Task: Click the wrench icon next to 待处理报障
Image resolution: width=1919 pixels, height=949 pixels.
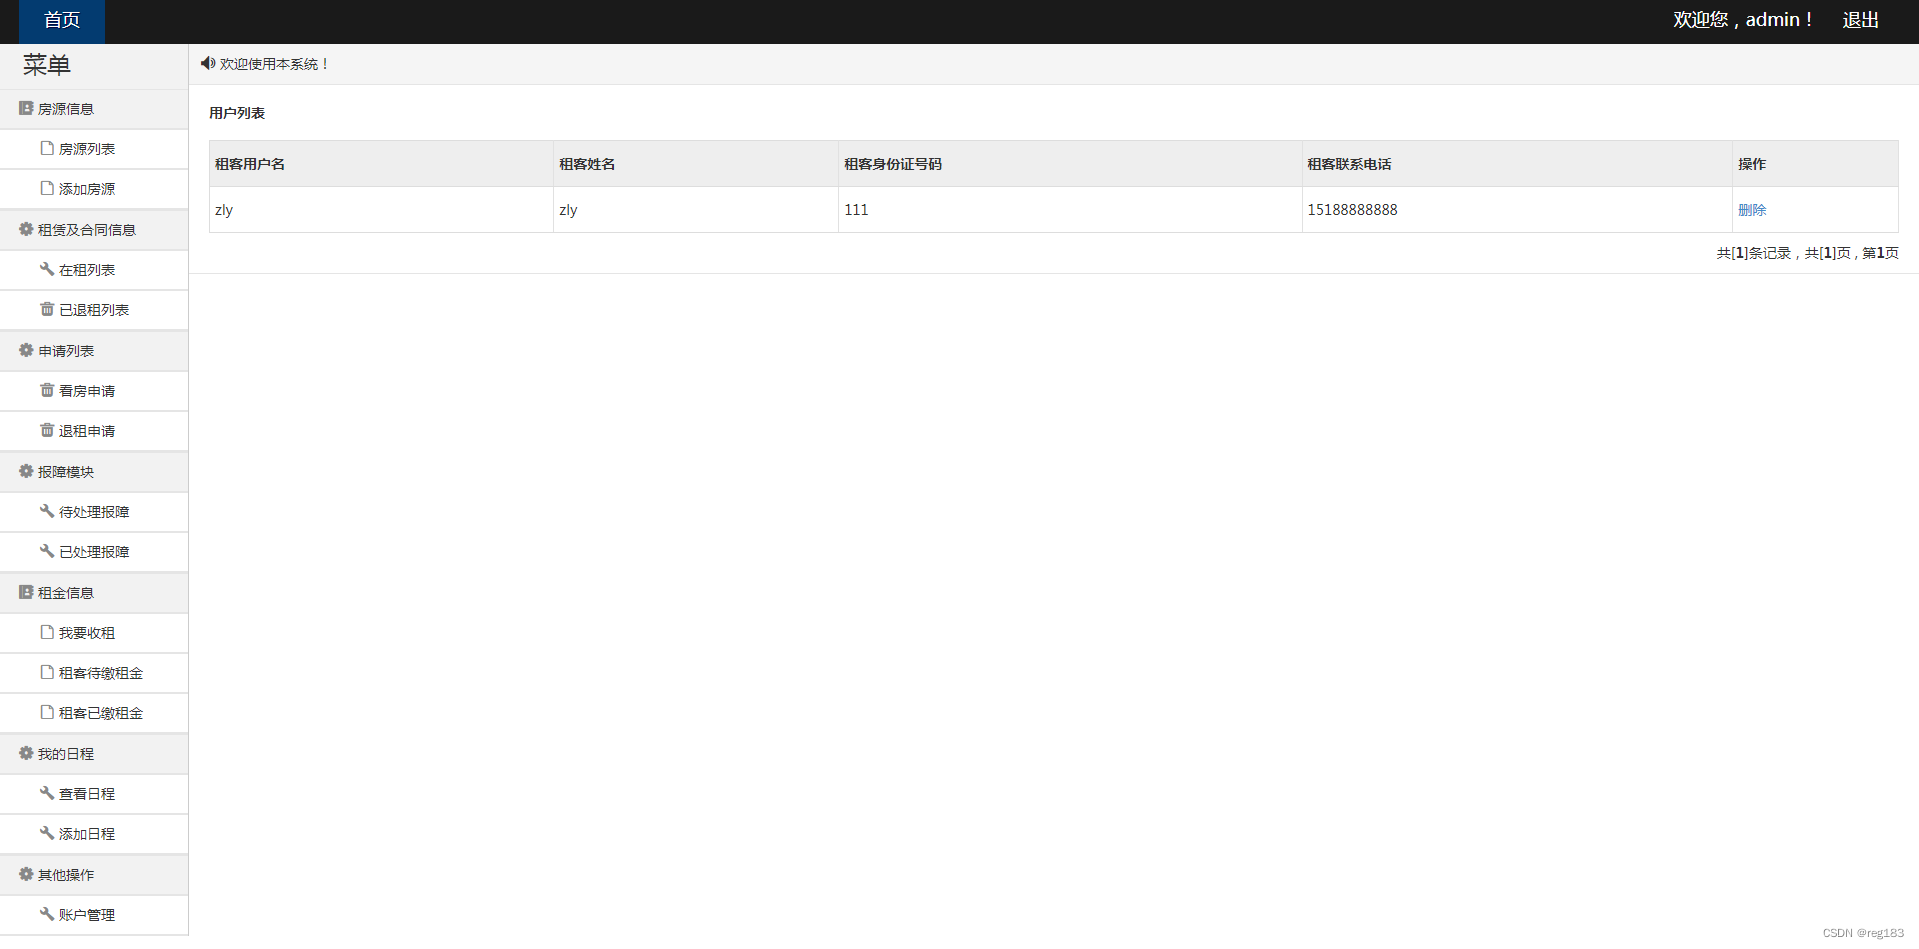Action: pos(47,511)
